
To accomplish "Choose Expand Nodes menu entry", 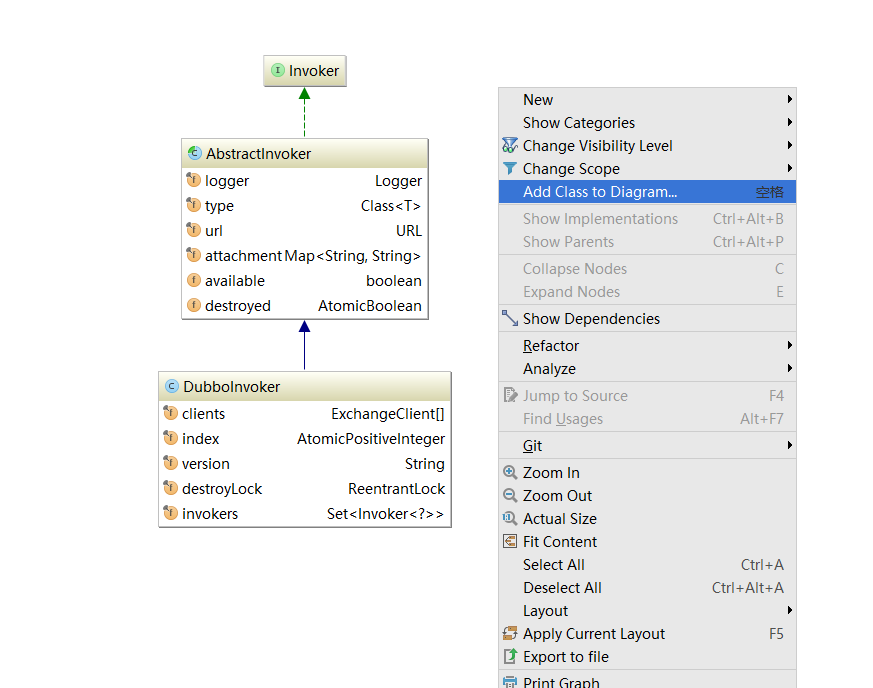I will (x=647, y=292).
